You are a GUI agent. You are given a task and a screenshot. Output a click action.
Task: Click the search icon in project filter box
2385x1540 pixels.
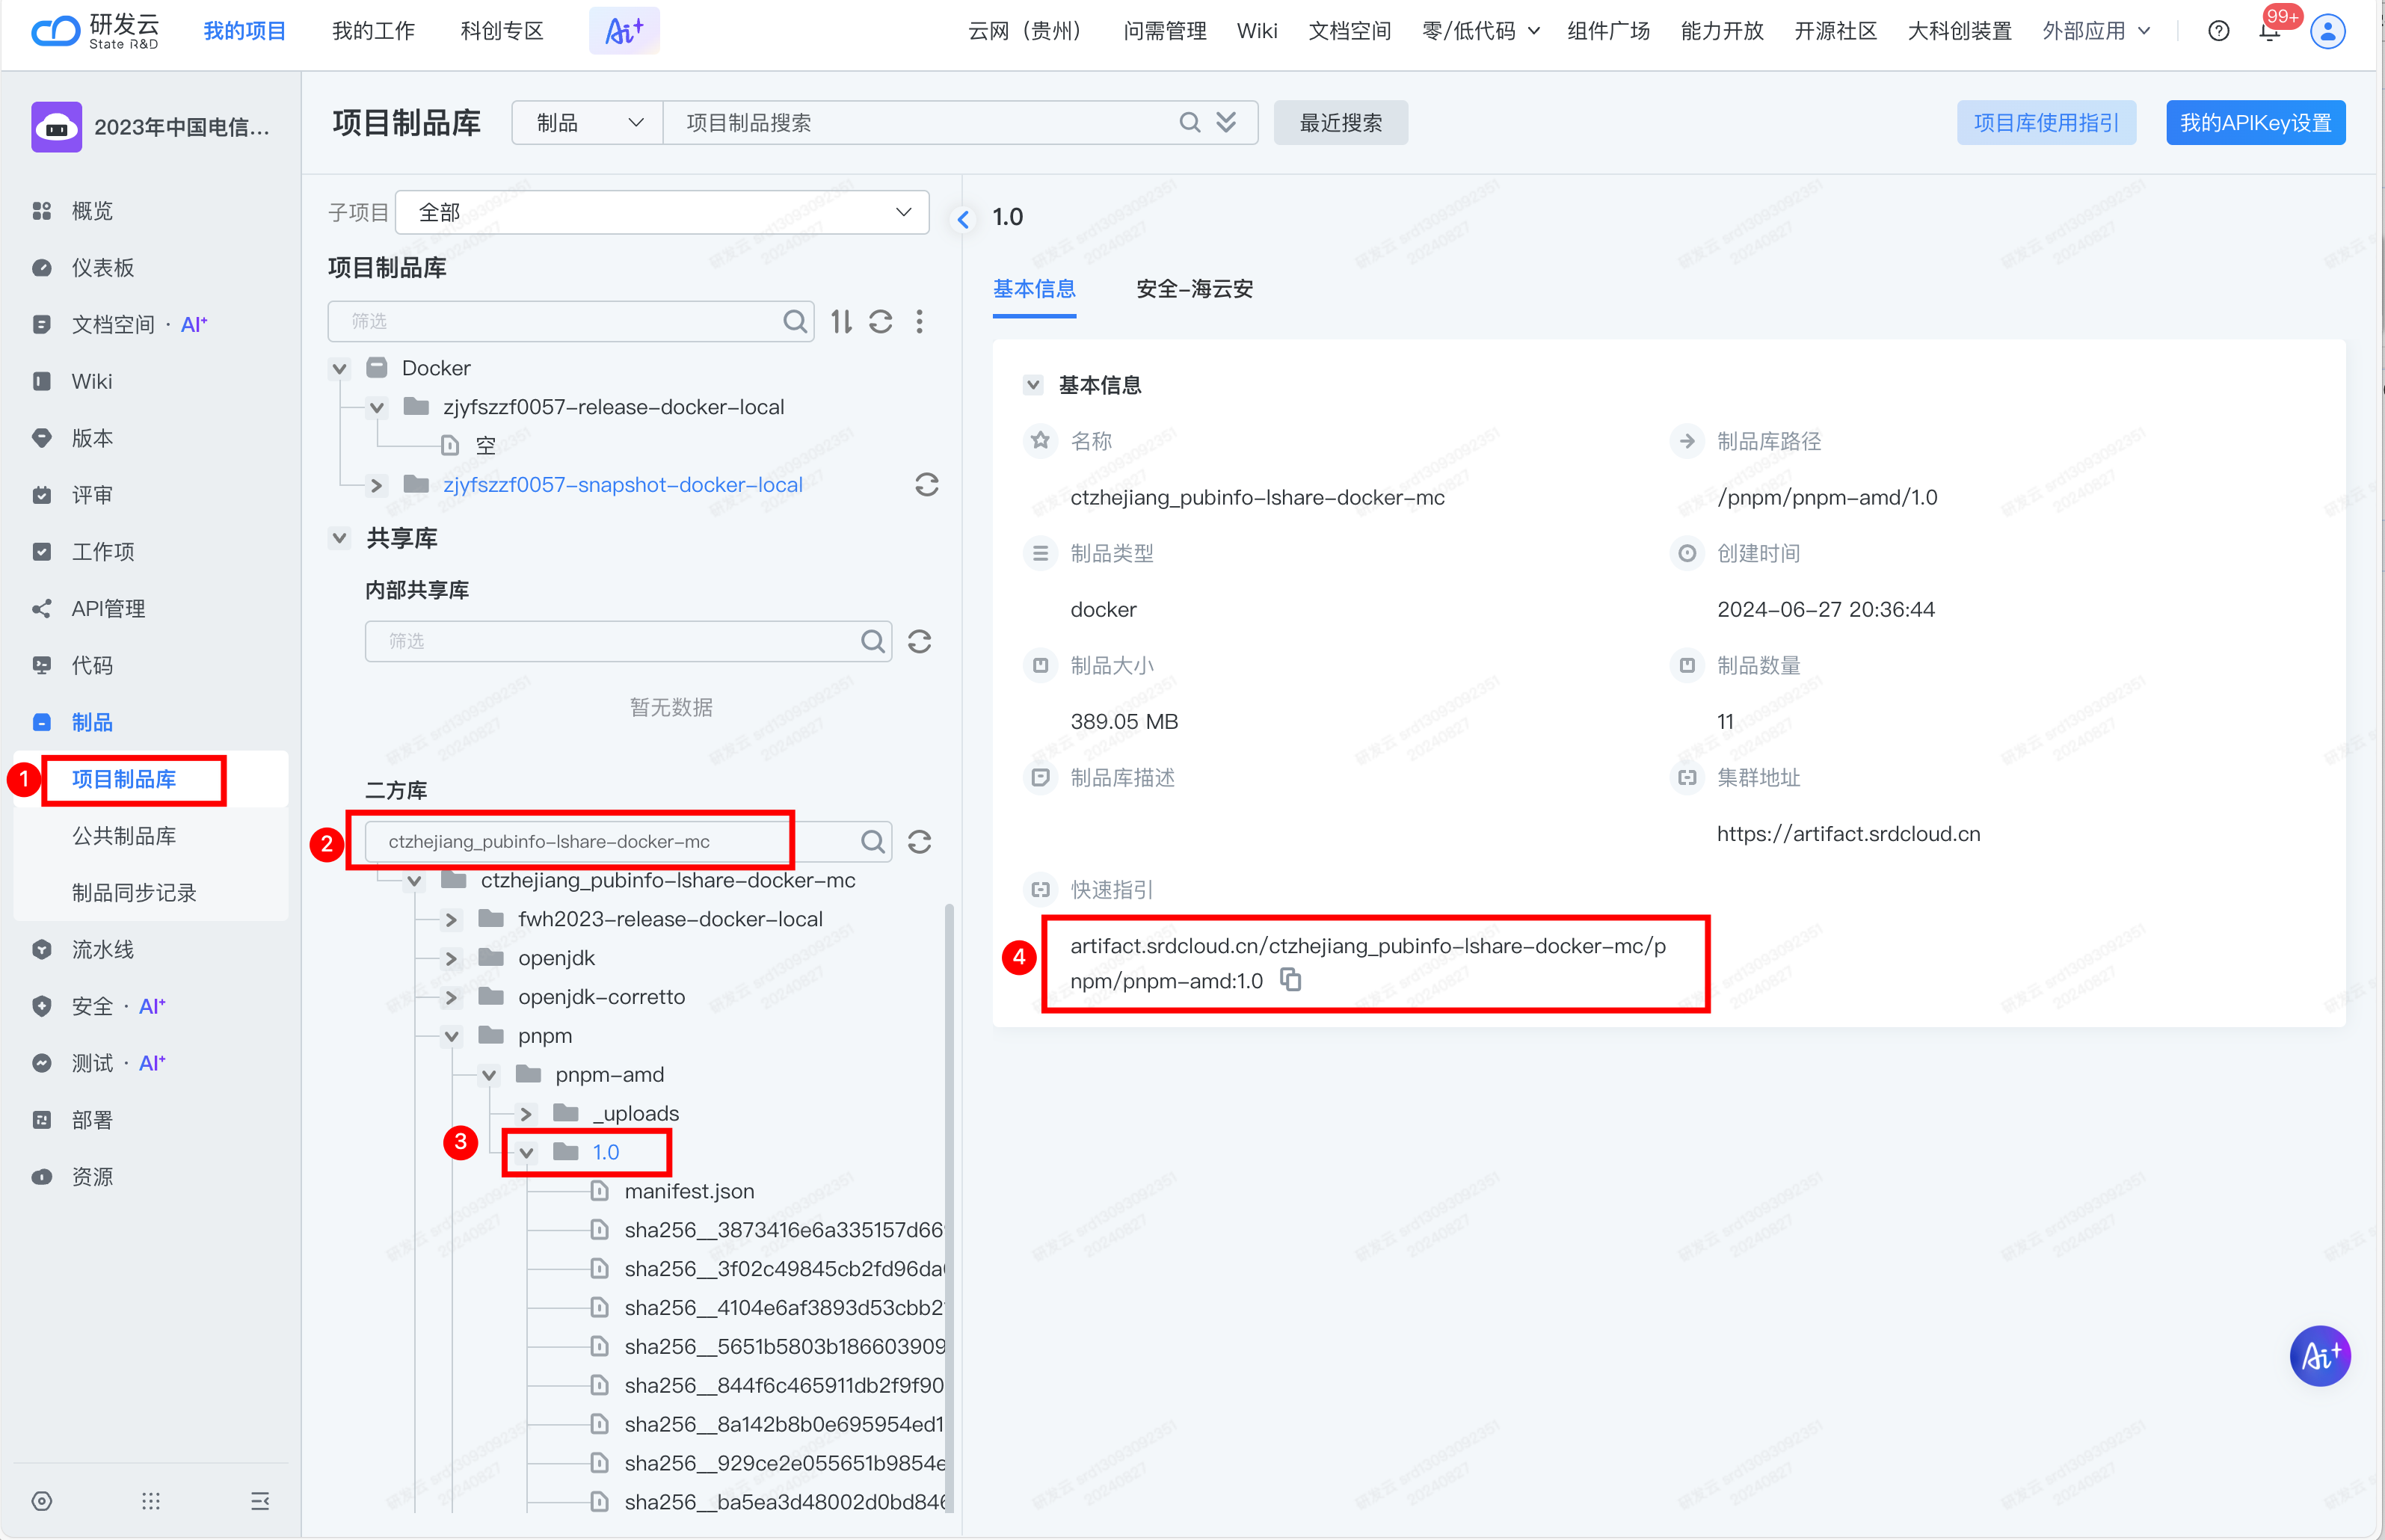coord(795,321)
